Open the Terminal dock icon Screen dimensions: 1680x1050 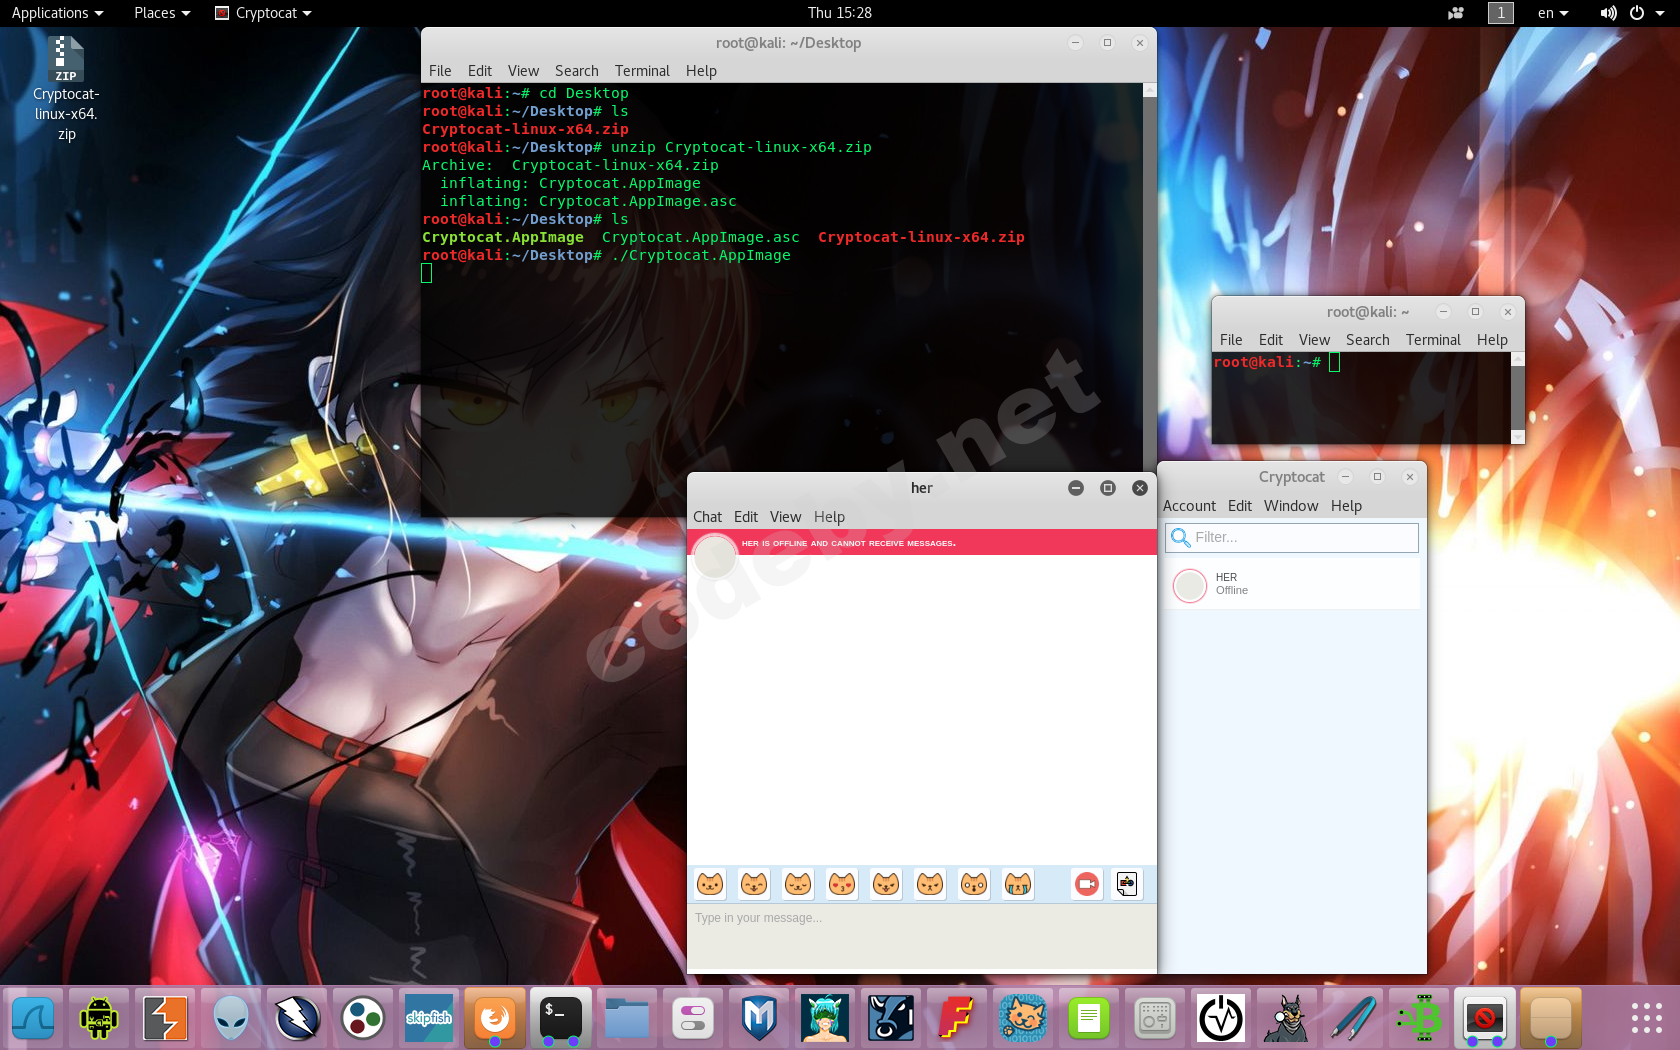561,1019
